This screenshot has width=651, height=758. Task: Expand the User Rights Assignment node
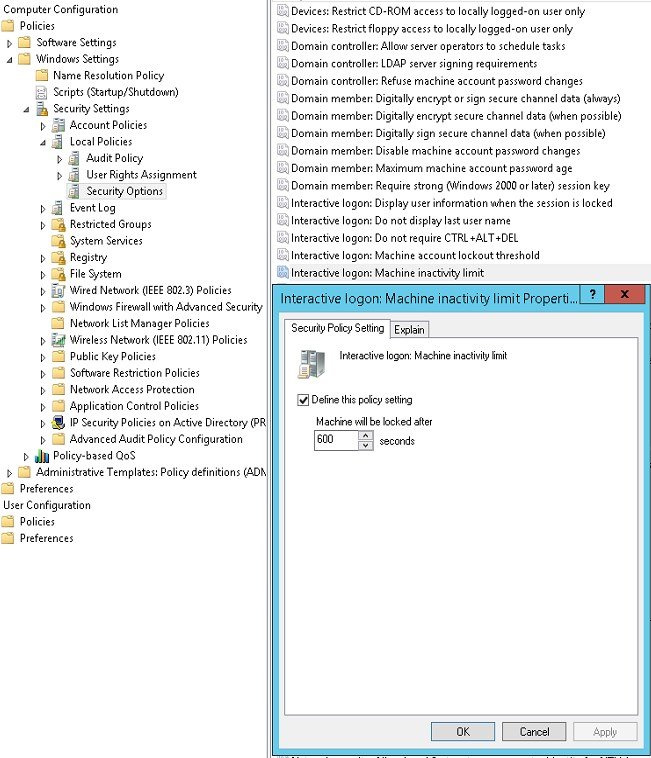pos(59,176)
